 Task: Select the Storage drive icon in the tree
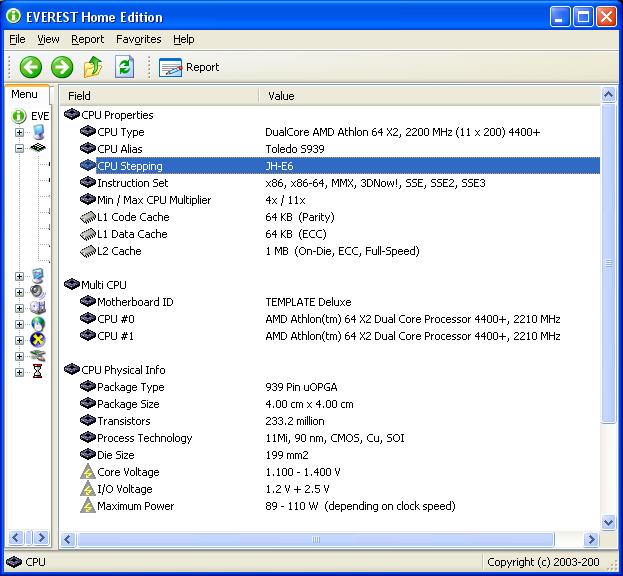[x=38, y=308]
